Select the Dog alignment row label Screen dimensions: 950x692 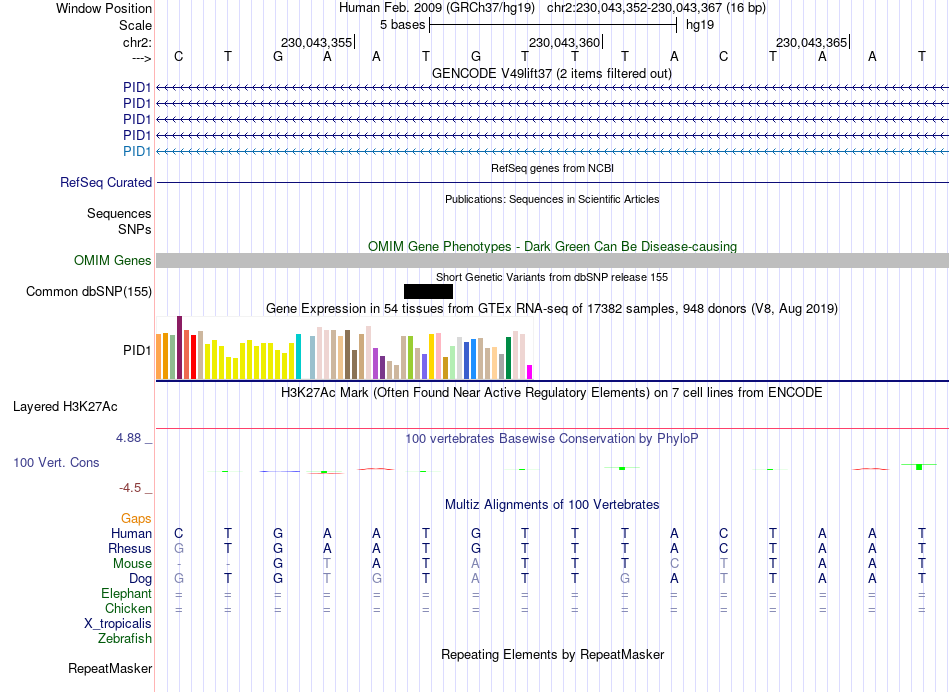pos(140,579)
